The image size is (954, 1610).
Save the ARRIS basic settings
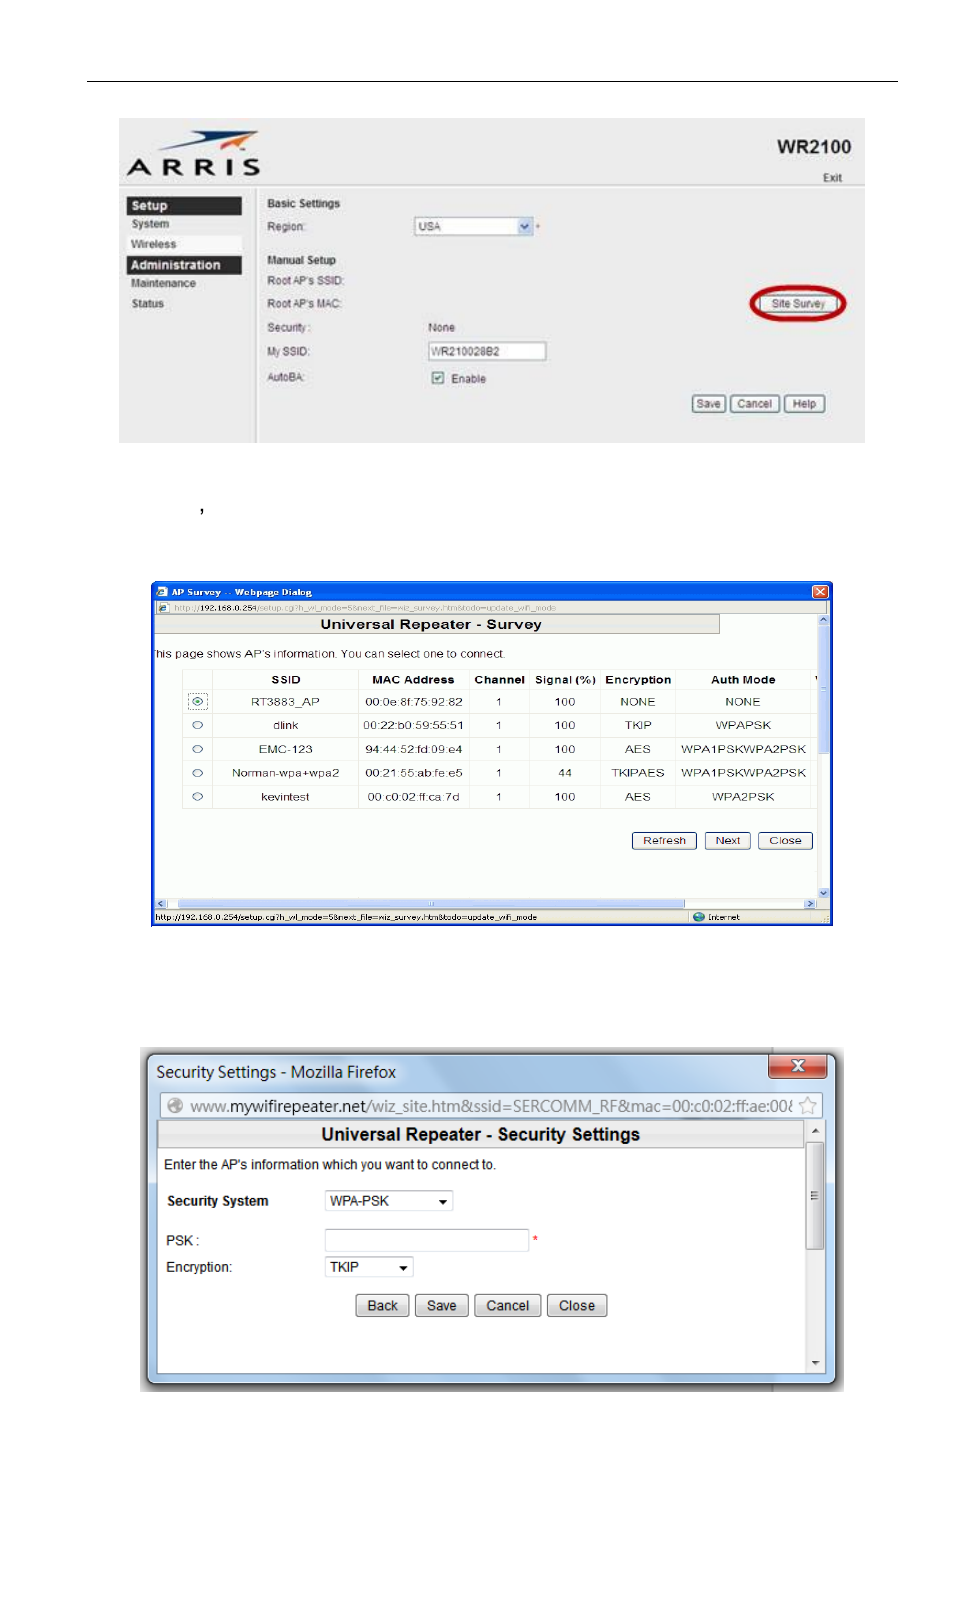(x=708, y=404)
